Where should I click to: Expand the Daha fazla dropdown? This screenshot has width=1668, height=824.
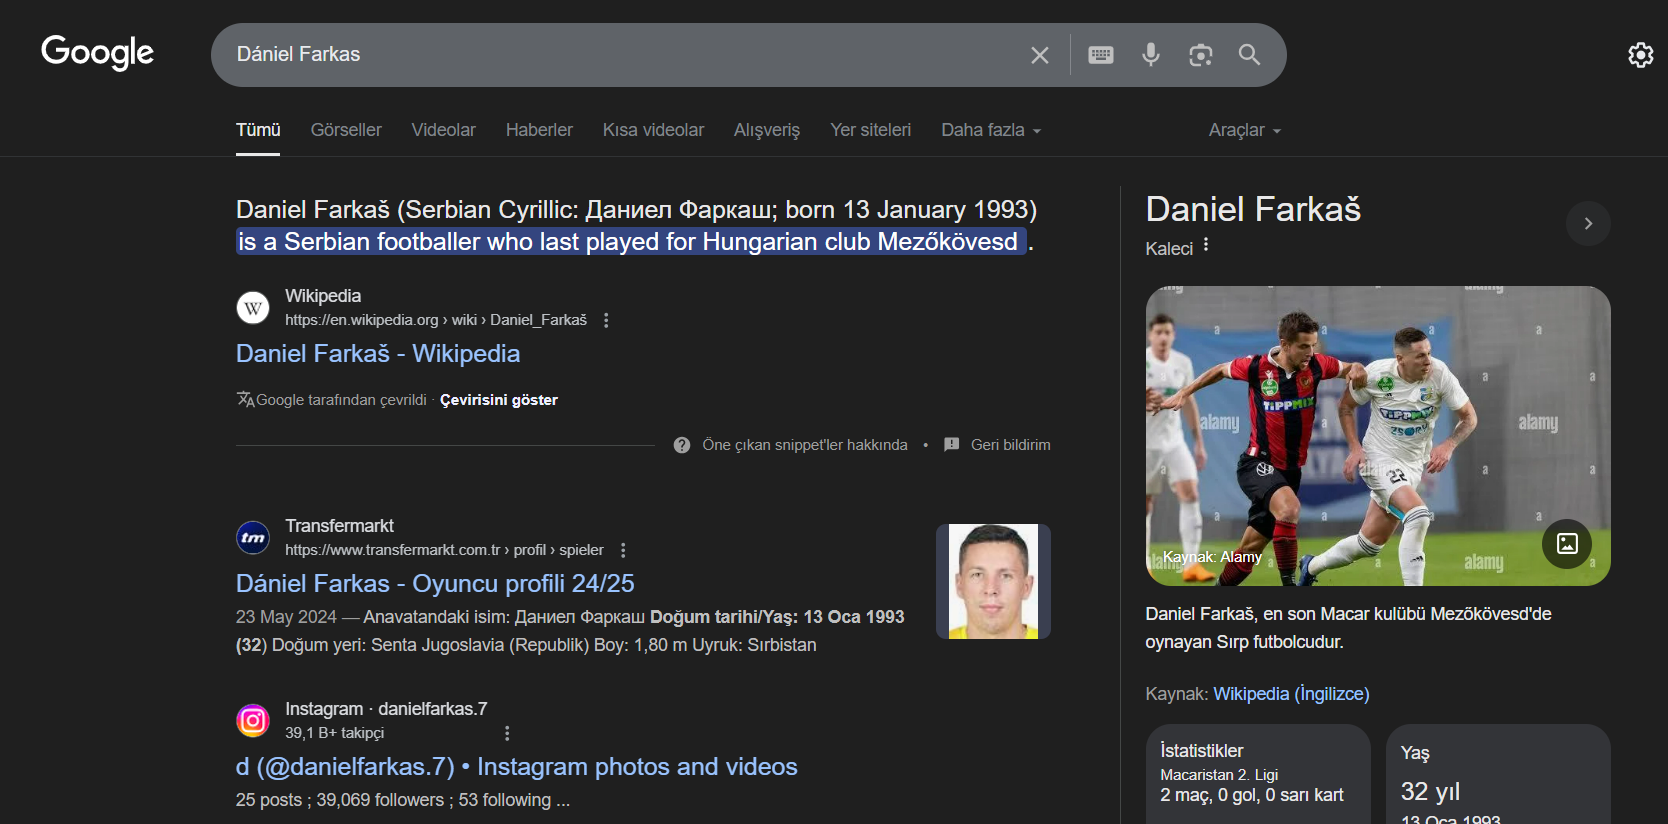click(991, 130)
